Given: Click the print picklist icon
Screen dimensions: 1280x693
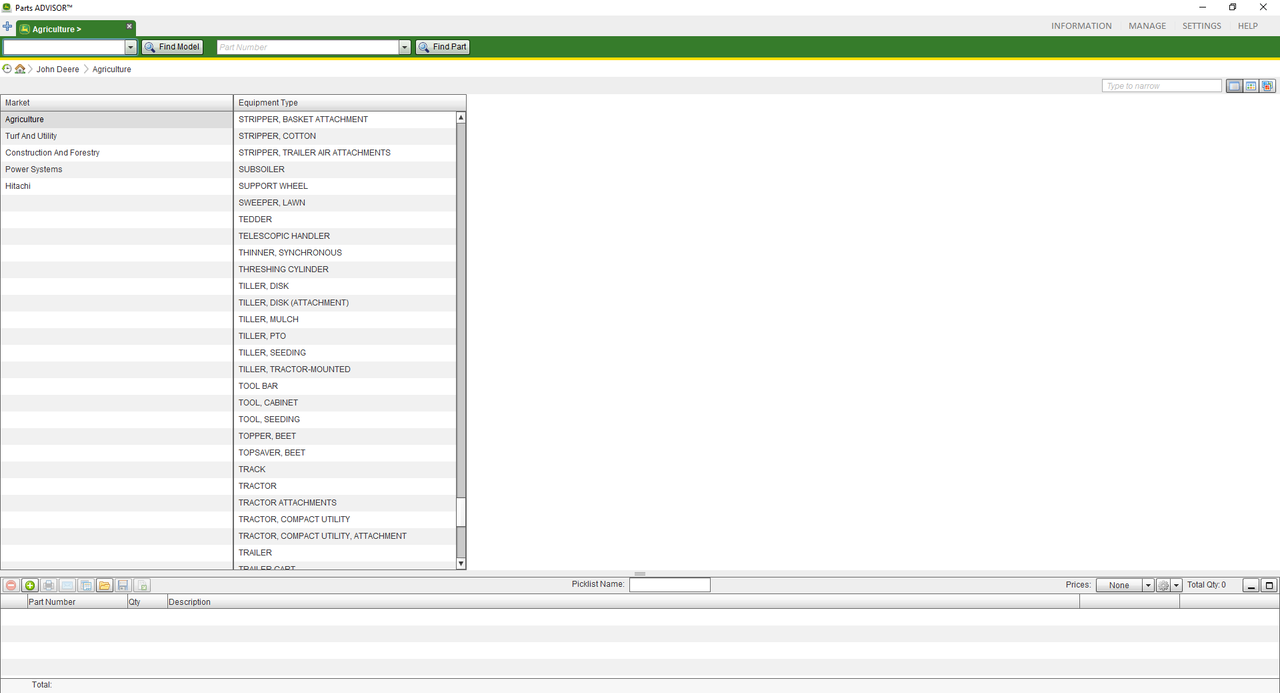Looking at the screenshot, I should click(48, 585).
